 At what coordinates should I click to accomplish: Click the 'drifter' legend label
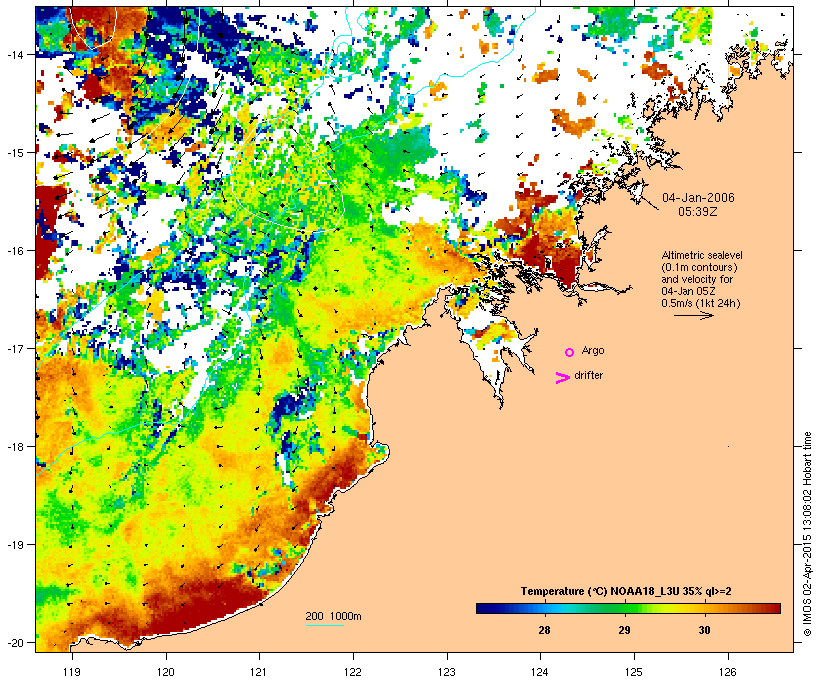(588, 375)
